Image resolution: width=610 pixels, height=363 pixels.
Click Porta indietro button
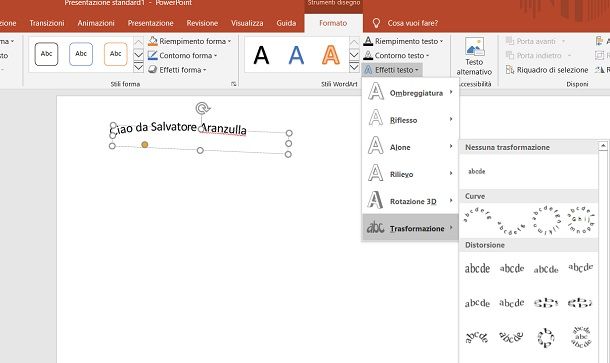(538, 56)
